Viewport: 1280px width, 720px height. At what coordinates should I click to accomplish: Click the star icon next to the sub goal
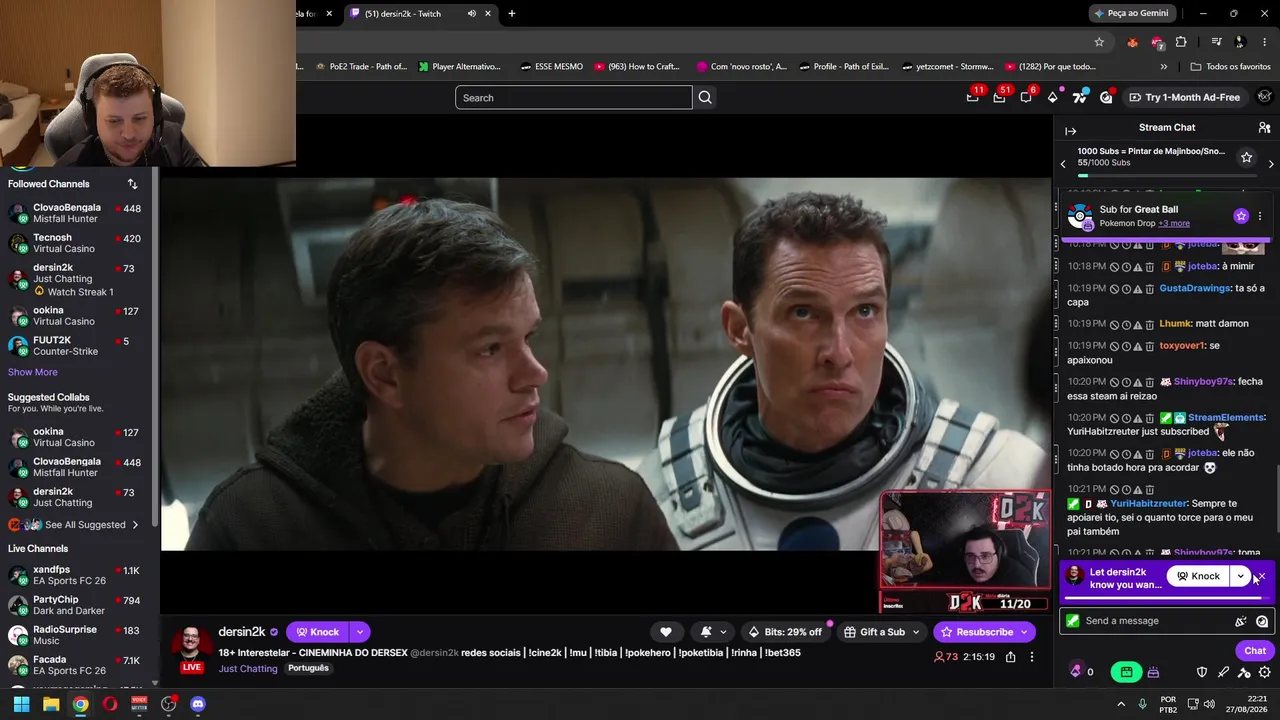point(1246,157)
